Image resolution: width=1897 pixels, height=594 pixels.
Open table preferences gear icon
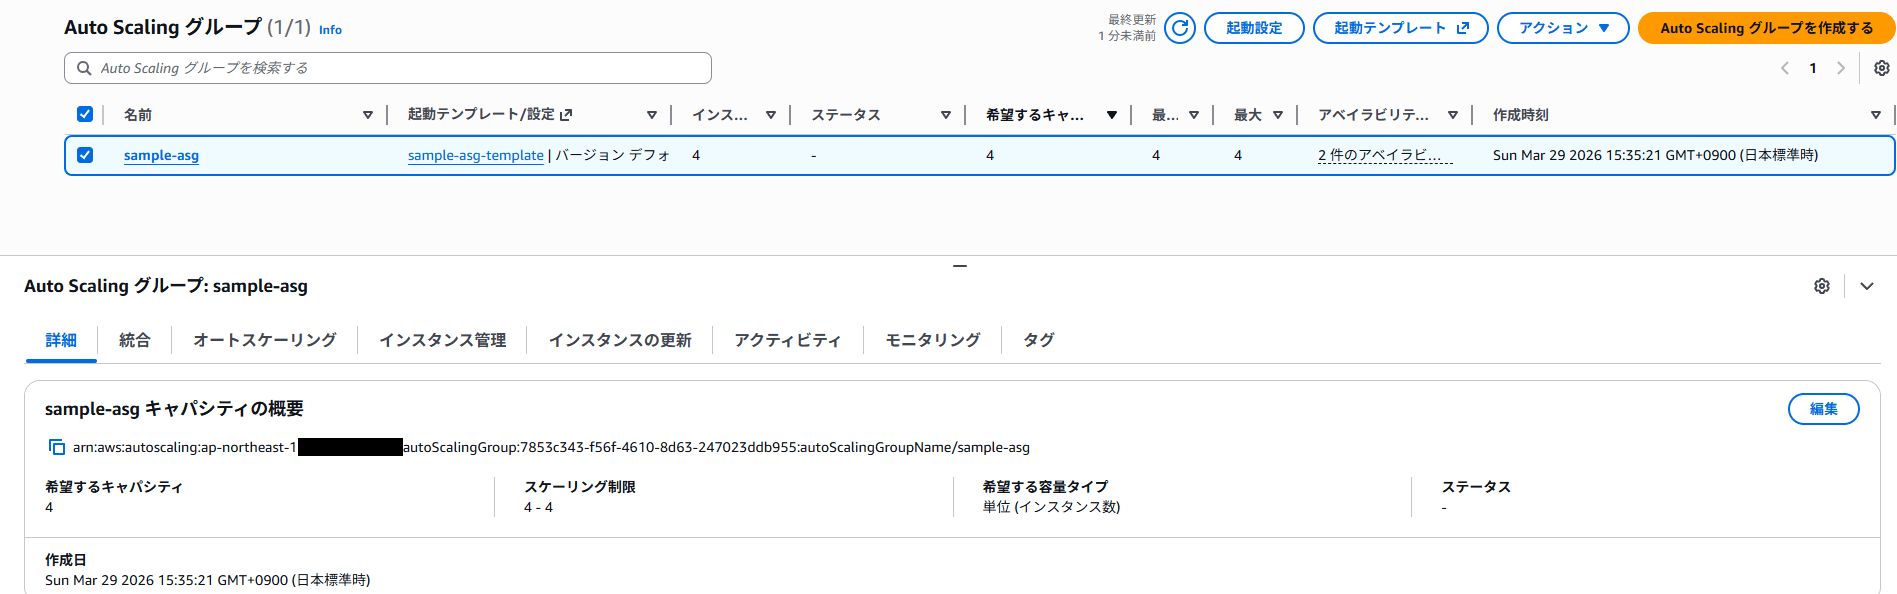pos(1881,68)
